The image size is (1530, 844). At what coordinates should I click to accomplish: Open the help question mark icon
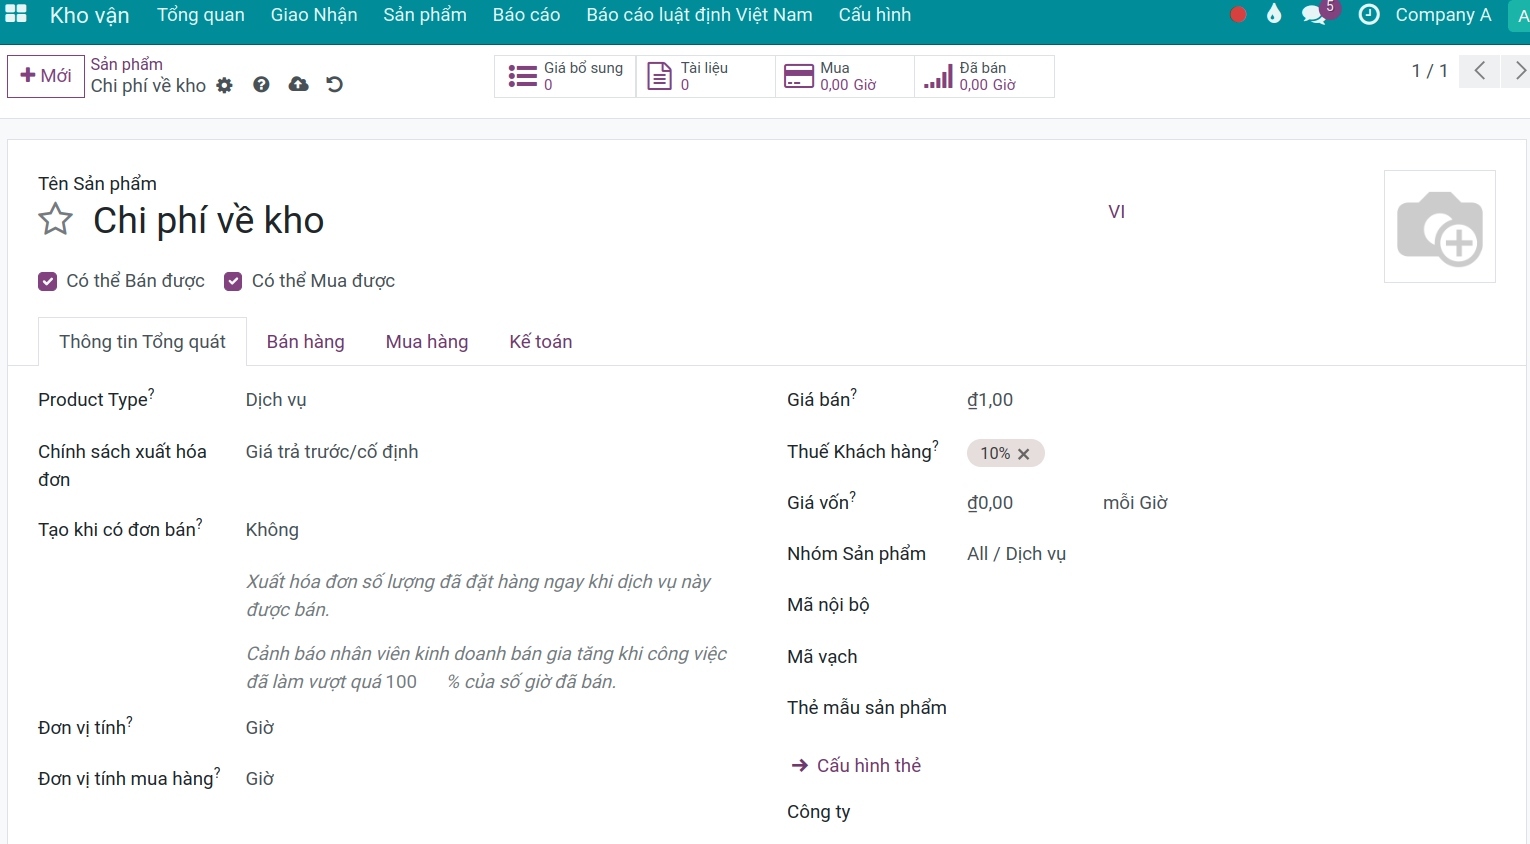(261, 85)
